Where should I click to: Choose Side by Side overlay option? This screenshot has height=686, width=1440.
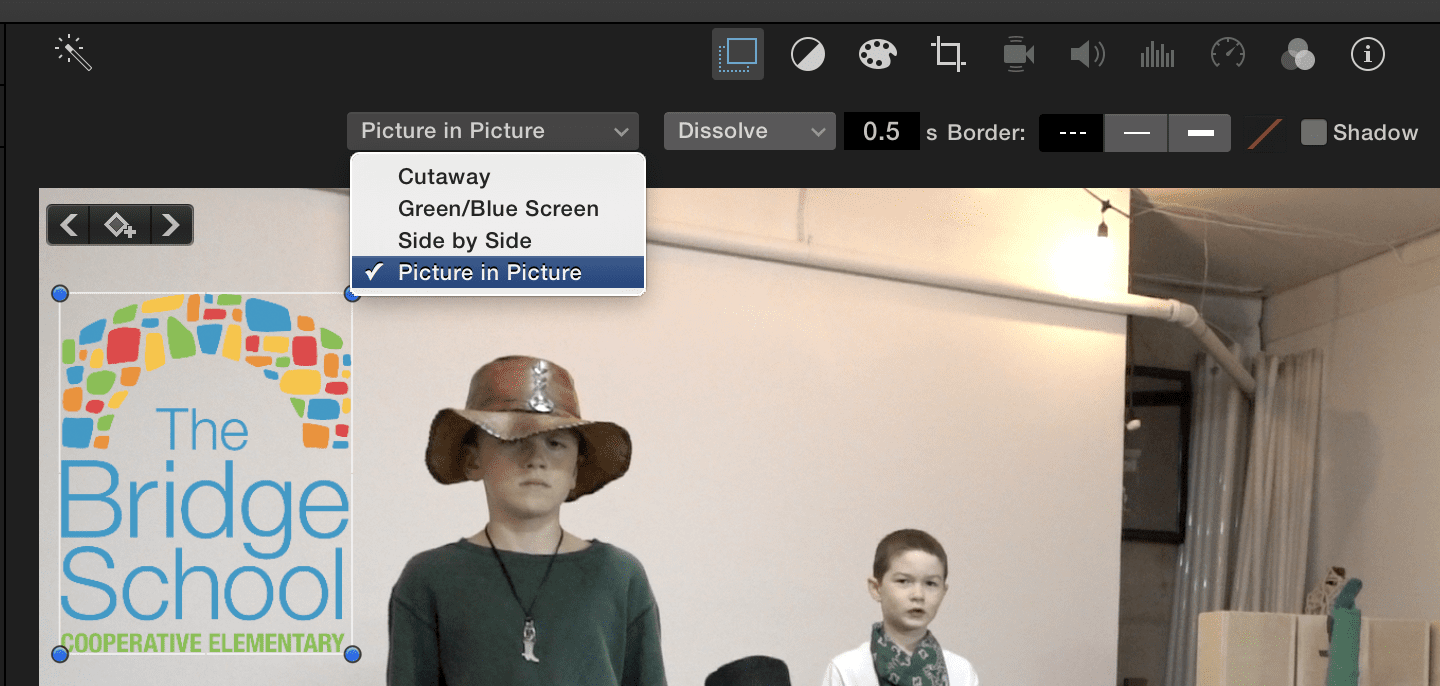(x=498, y=241)
